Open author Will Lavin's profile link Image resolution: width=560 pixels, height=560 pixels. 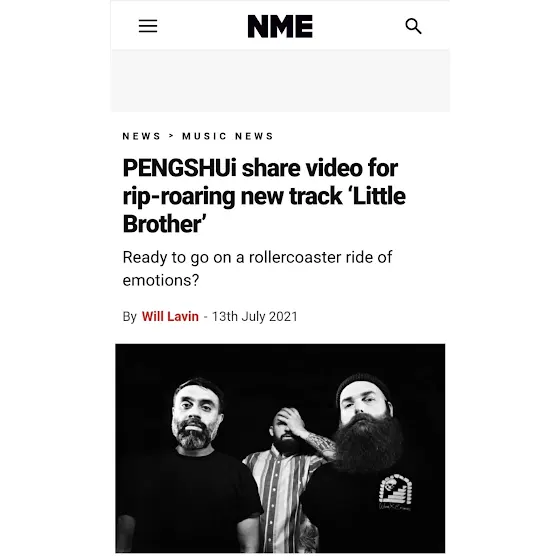[170, 316]
